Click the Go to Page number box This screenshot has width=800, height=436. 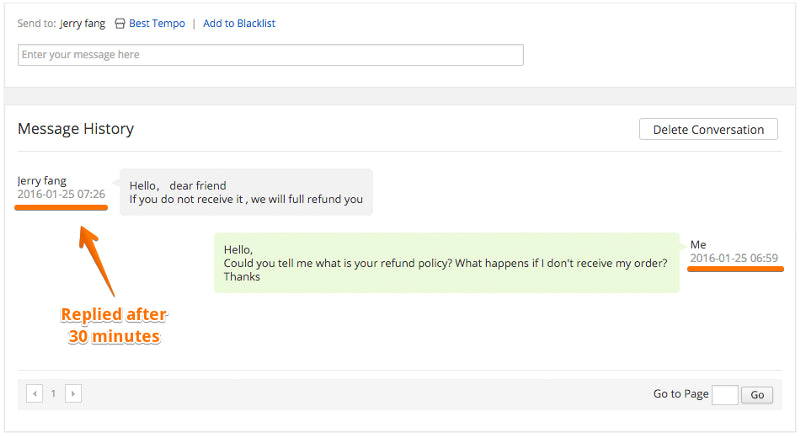click(x=725, y=395)
